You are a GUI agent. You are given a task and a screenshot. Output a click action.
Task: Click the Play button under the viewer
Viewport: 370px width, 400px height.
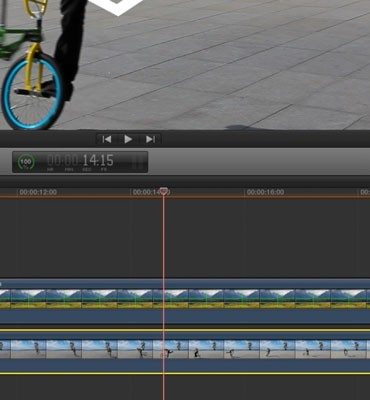pos(128,139)
